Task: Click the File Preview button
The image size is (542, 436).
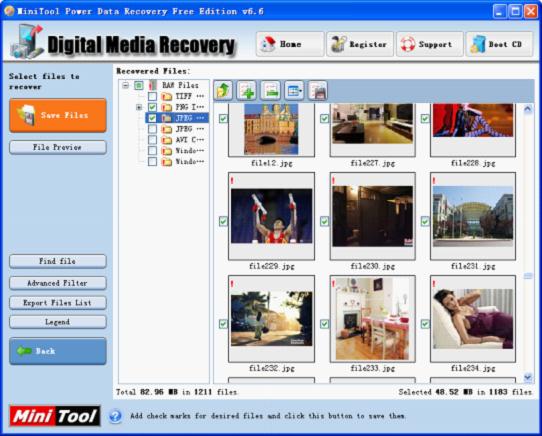Action: point(58,147)
